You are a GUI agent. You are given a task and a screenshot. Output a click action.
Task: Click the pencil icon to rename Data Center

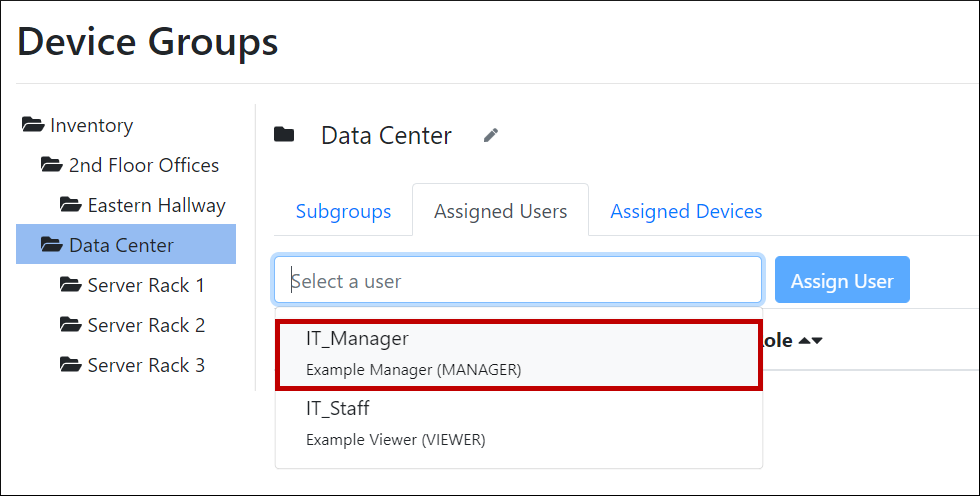490,135
